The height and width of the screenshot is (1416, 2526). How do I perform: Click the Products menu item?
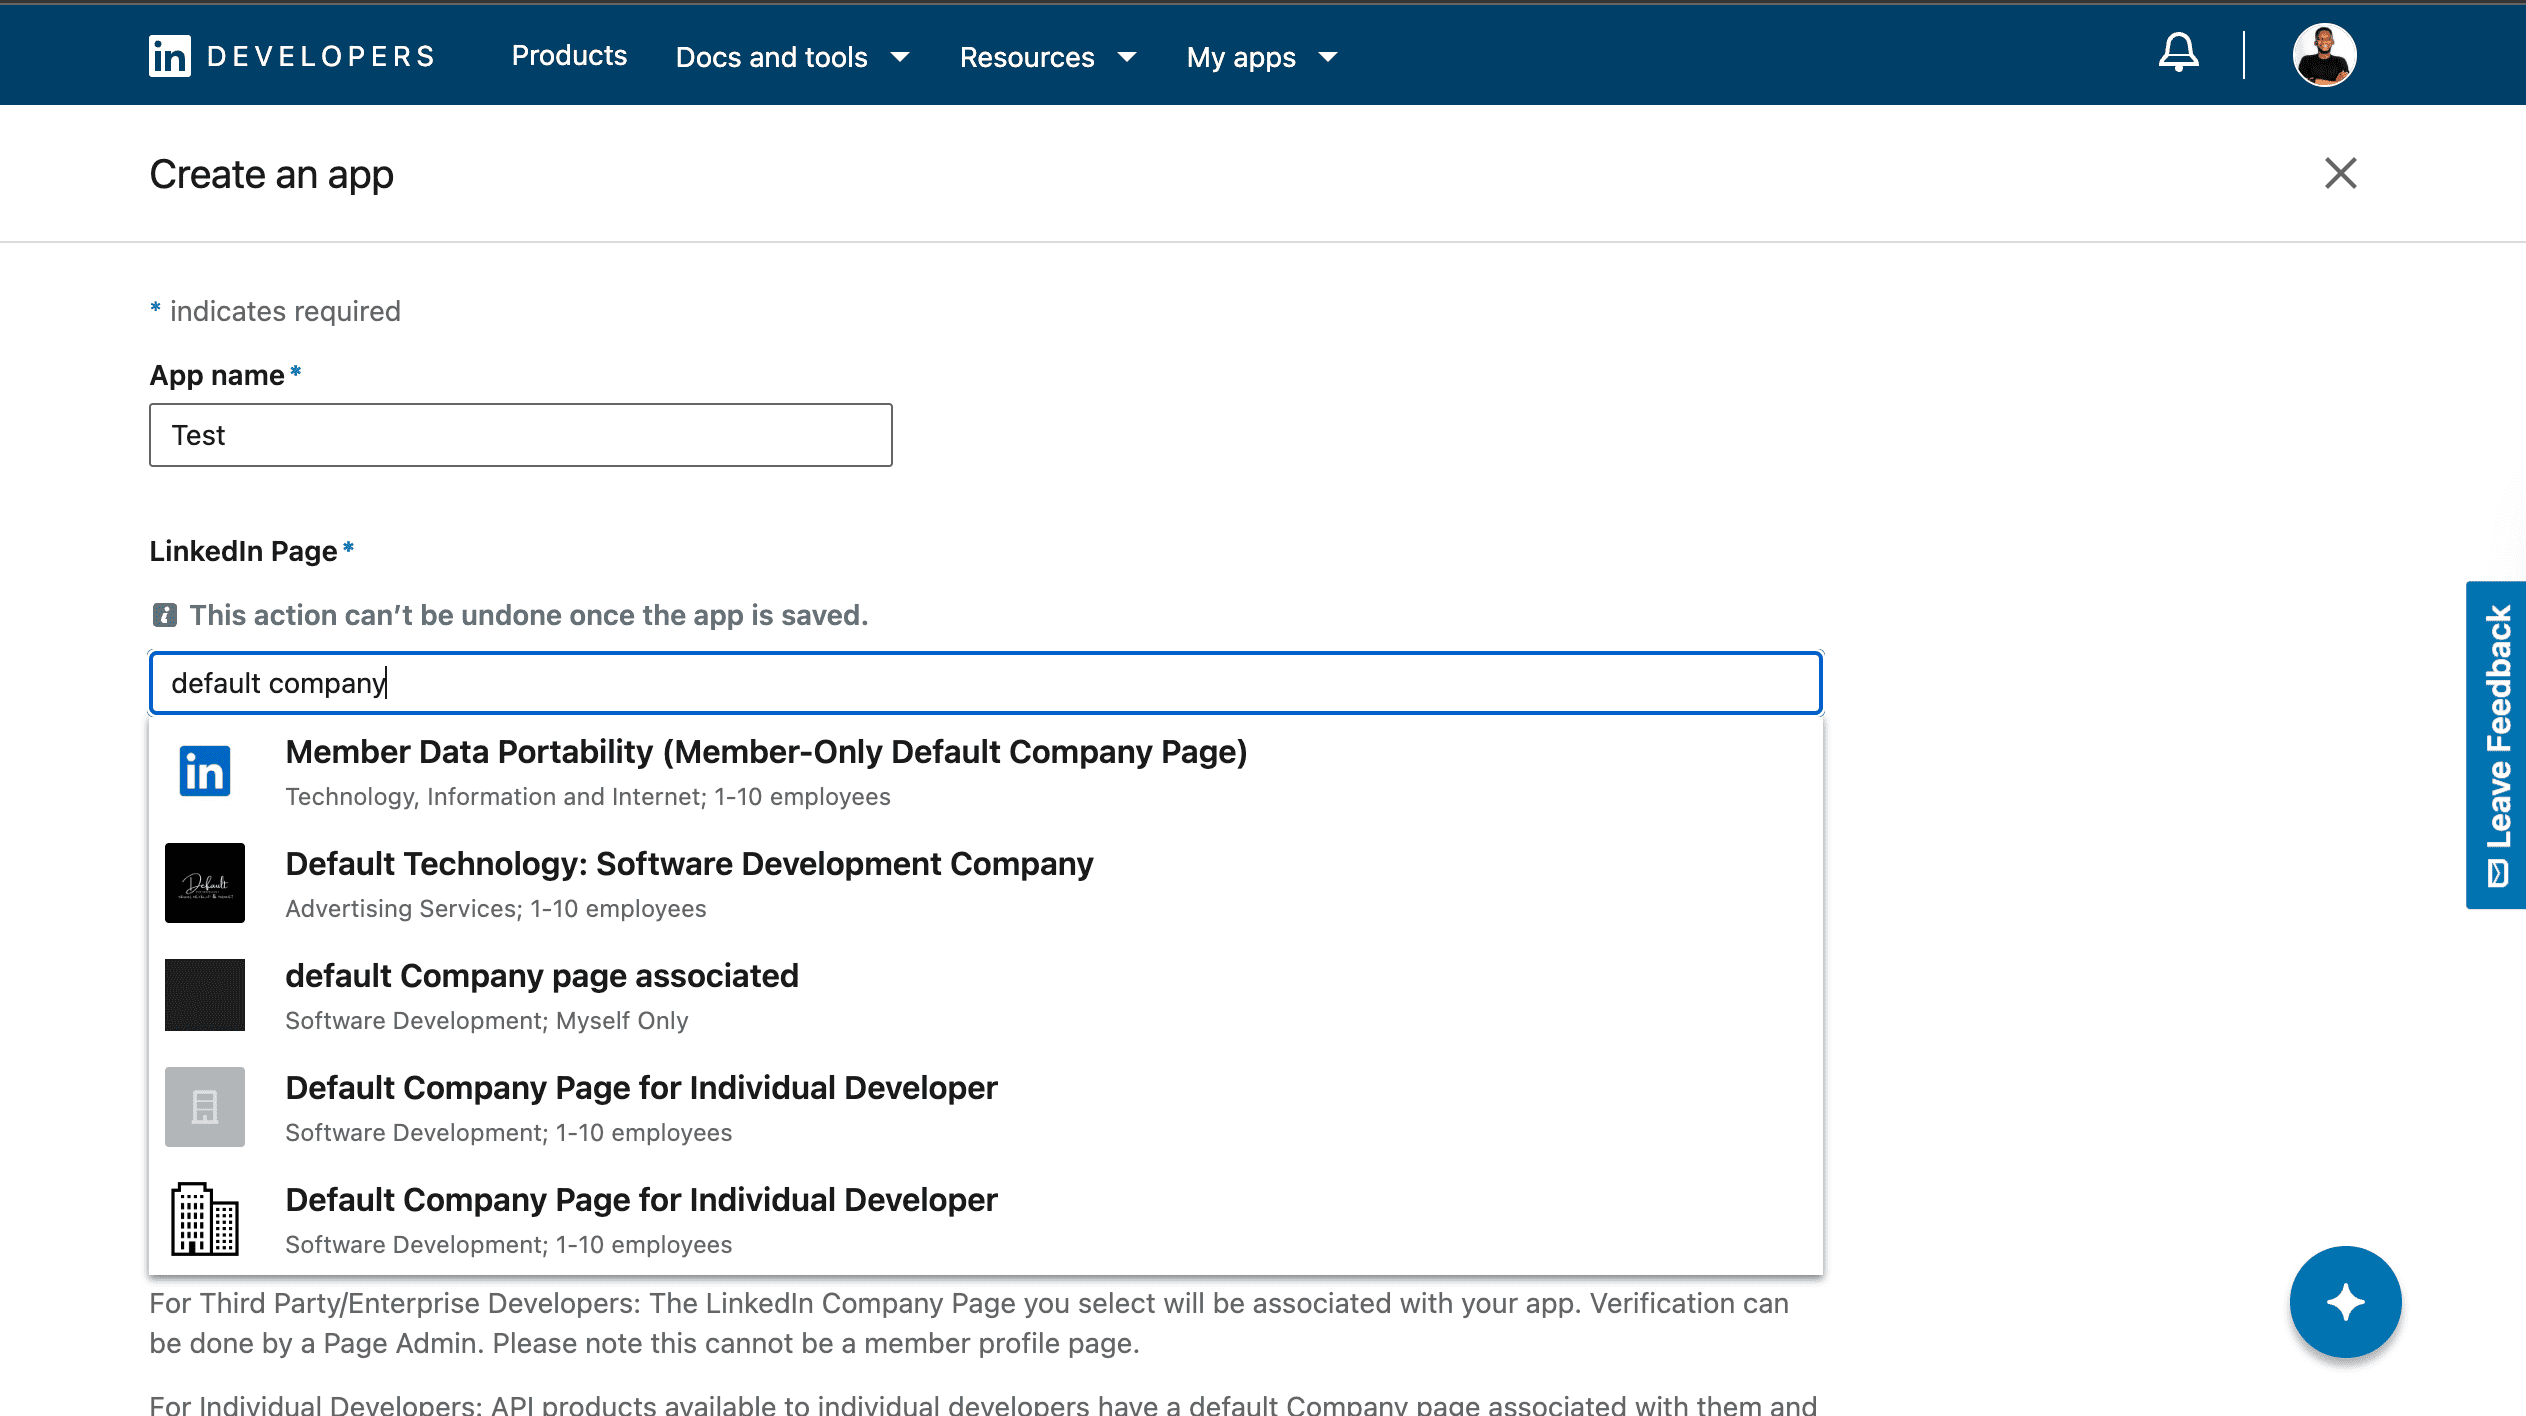pyautogui.click(x=568, y=57)
